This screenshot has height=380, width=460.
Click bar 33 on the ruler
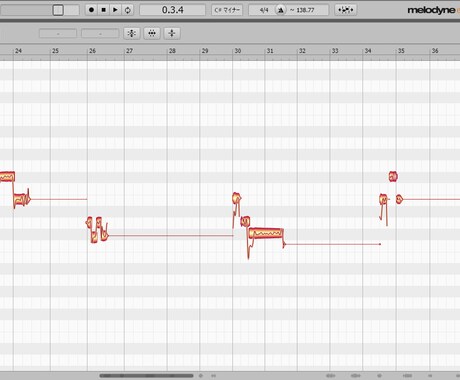click(x=335, y=51)
